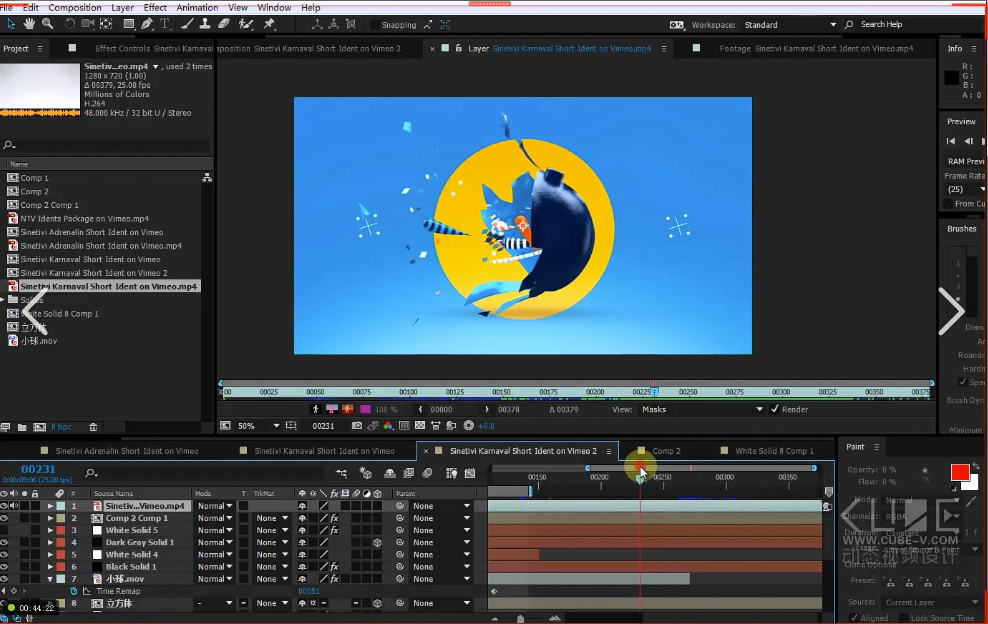Open the Graph Editor icon

pyautogui.click(x=470, y=473)
